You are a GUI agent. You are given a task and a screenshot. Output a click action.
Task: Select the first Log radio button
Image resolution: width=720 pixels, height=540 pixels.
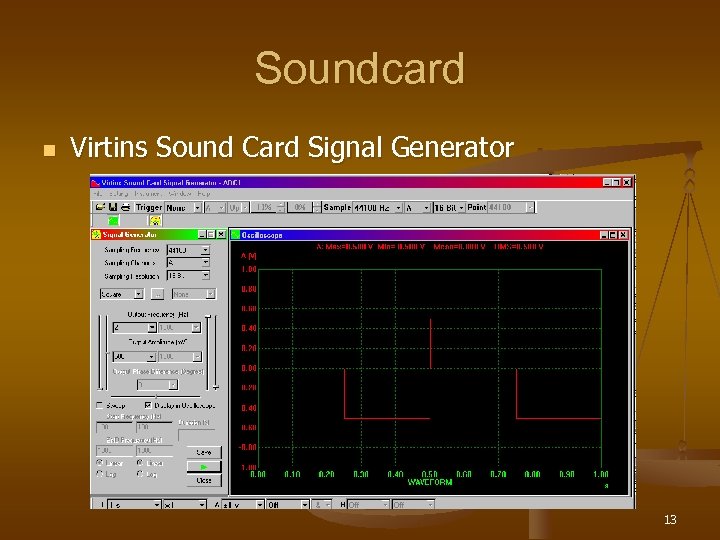coord(99,474)
